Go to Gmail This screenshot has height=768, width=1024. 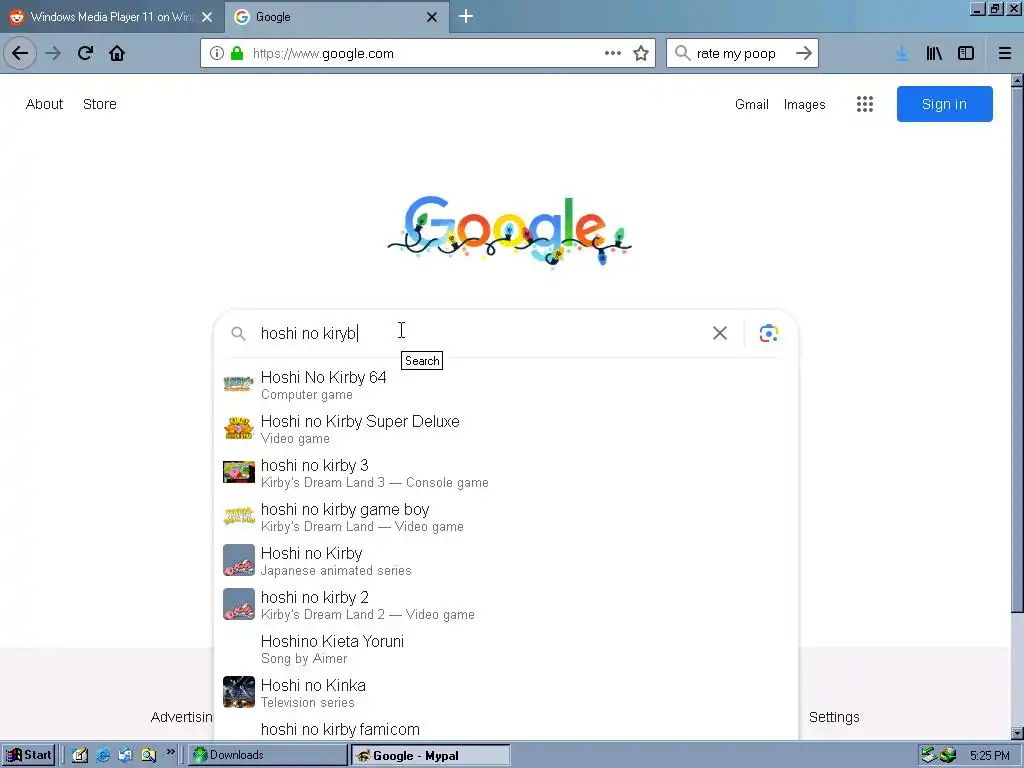[752, 104]
